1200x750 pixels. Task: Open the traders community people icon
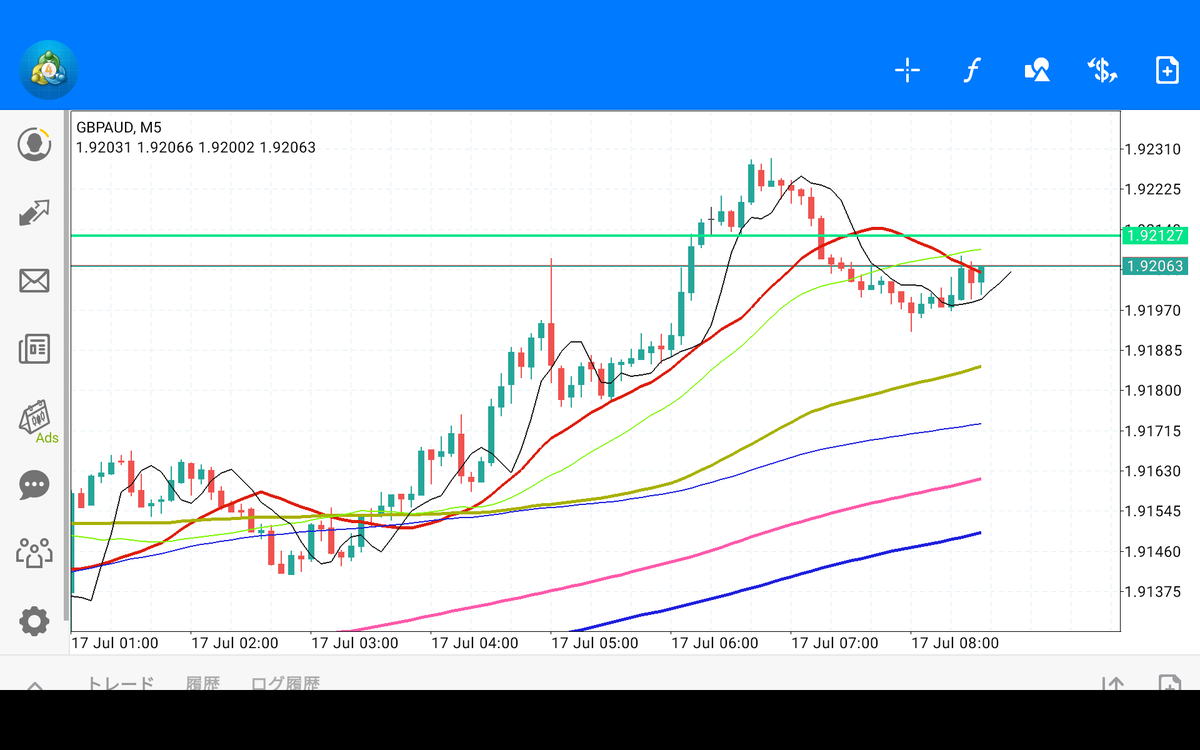pos(34,553)
